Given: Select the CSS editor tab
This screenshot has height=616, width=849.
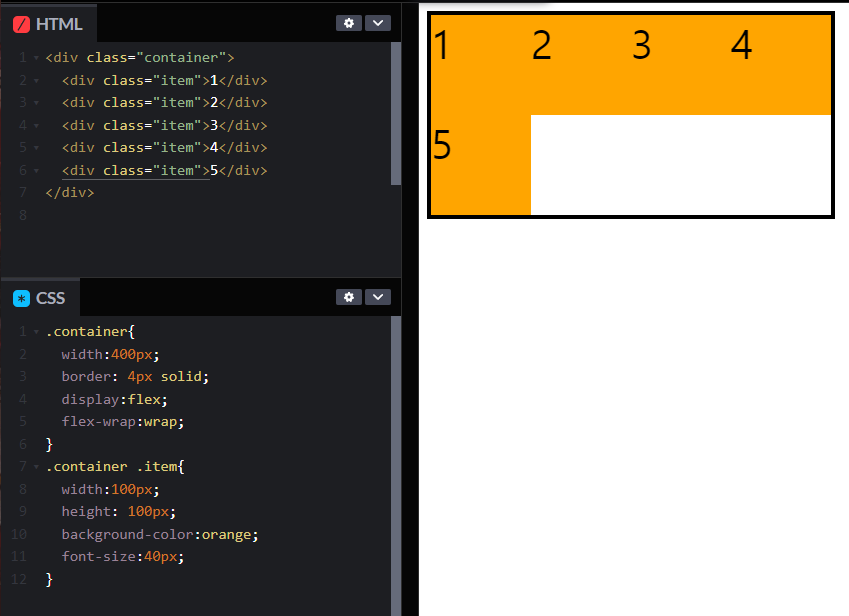Looking at the screenshot, I should click(x=40, y=298).
